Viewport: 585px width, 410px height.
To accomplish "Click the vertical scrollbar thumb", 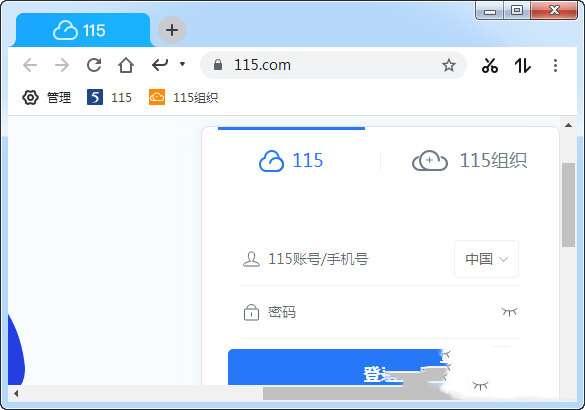I will click(x=569, y=205).
